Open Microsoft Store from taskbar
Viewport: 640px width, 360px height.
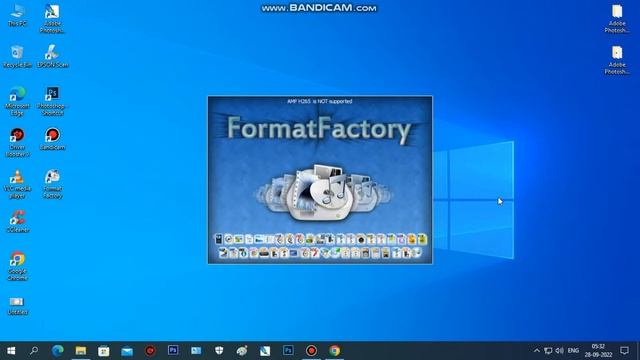(x=104, y=351)
